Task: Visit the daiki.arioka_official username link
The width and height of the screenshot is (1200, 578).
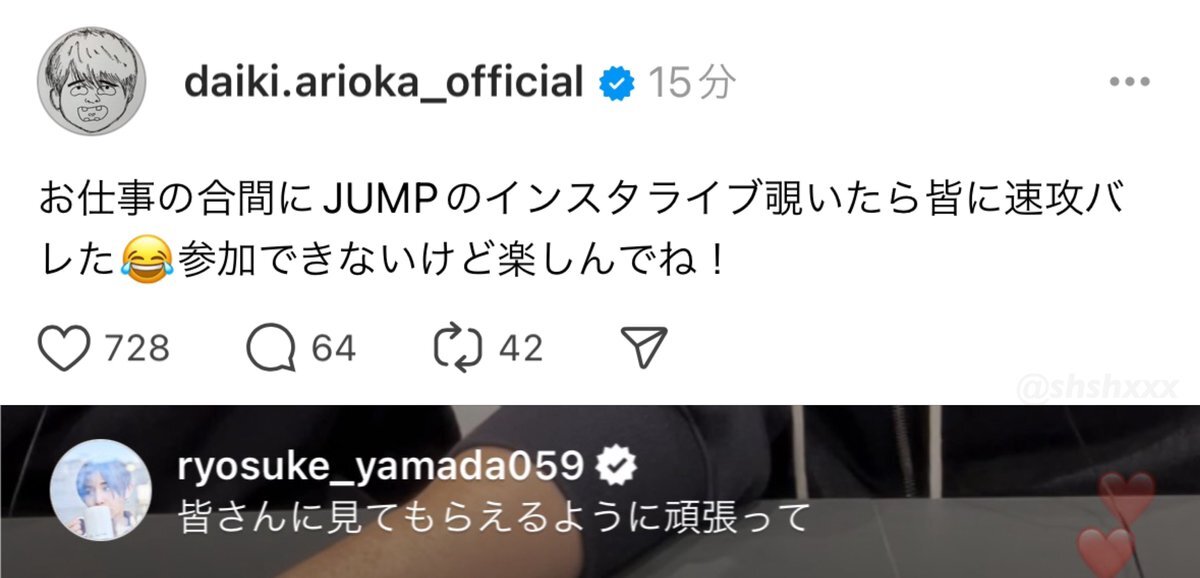Action: pyautogui.click(x=384, y=83)
